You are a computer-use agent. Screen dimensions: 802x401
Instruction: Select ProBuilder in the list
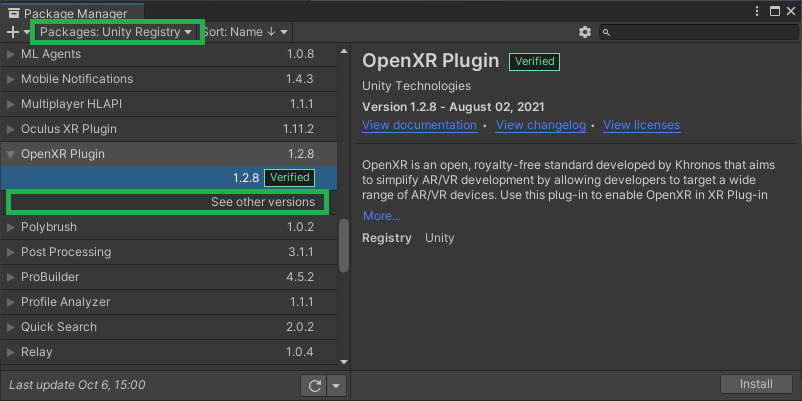tap(169, 277)
